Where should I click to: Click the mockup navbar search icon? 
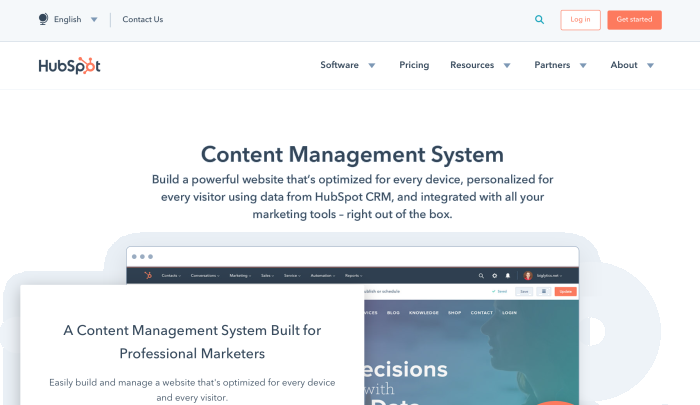coord(481,276)
